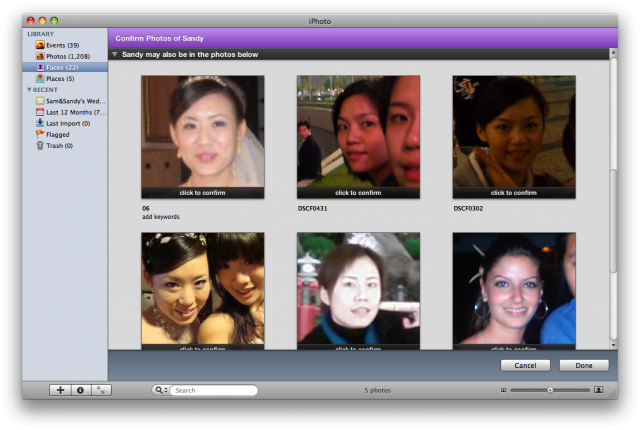Click the 'Places (5)' label
The height and width of the screenshot is (430, 640).
60,79
